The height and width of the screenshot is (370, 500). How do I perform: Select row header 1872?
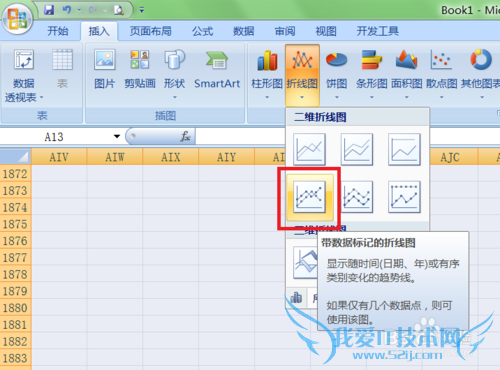15,174
